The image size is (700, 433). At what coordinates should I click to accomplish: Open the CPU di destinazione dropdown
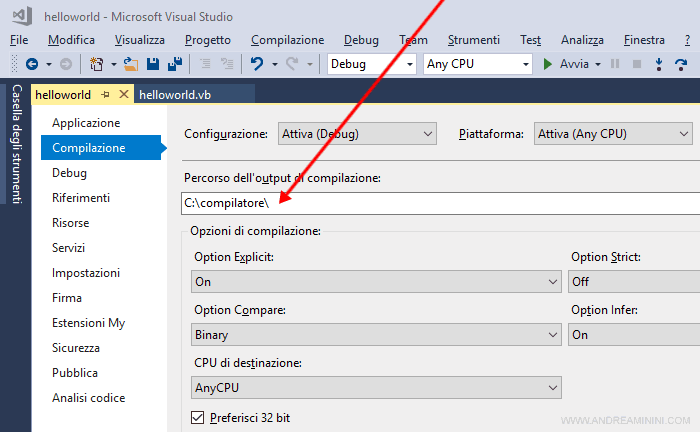[376, 387]
